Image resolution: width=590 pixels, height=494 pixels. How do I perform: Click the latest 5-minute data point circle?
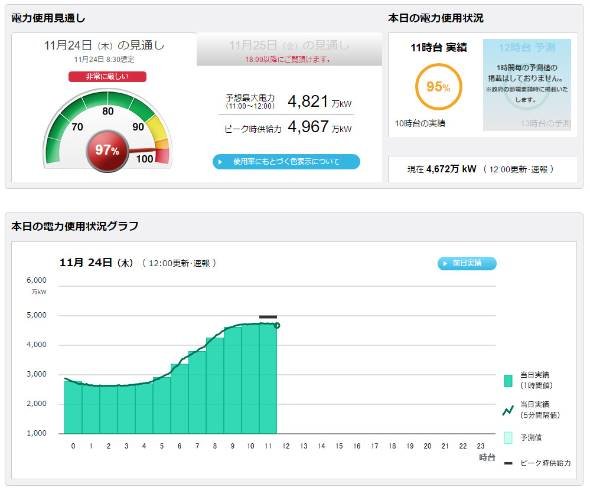(277, 325)
